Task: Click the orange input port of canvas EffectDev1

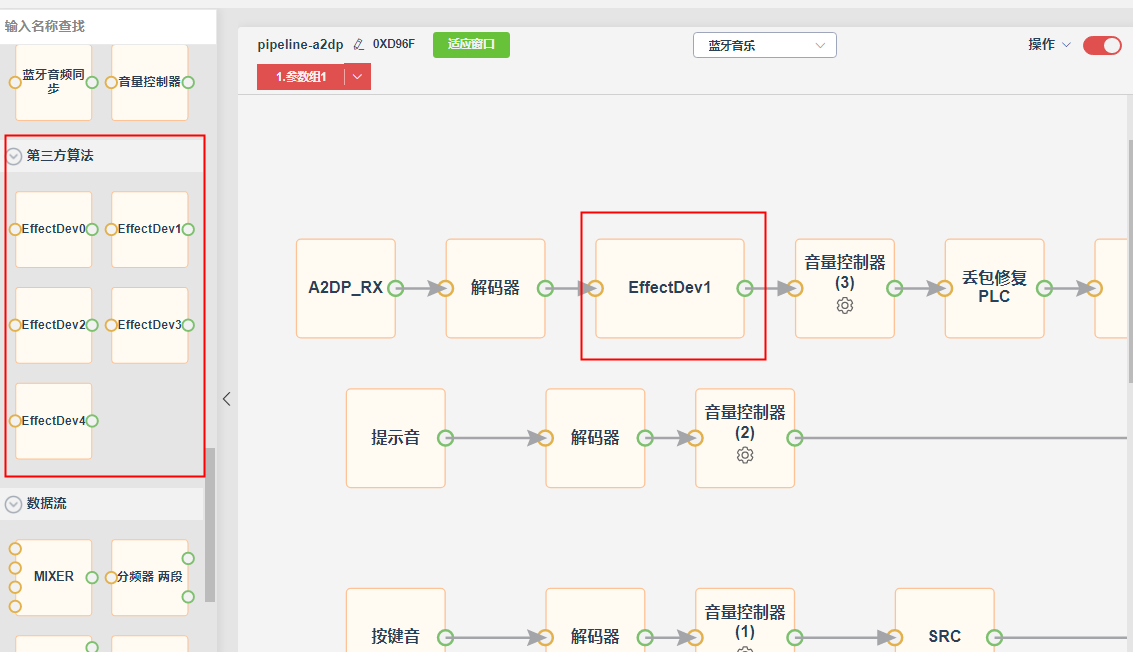Action: tap(595, 288)
